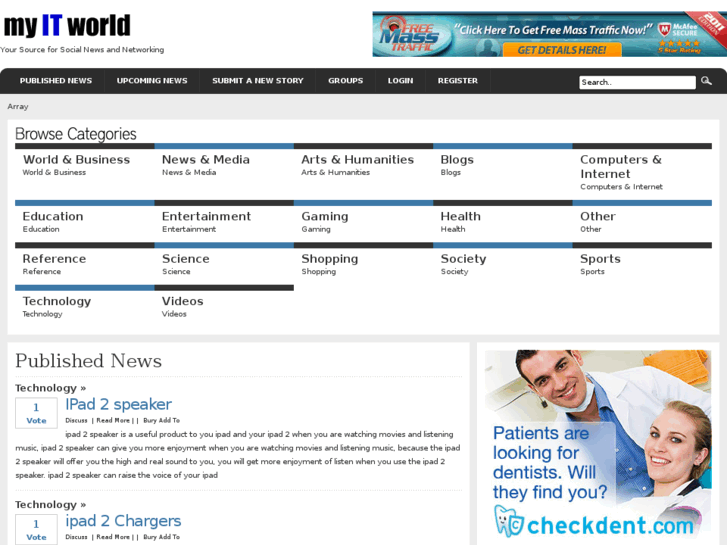This screenshot has height=545, width=727.
Task: Go to Upcoming News menu item
Action: coord(152,81)
